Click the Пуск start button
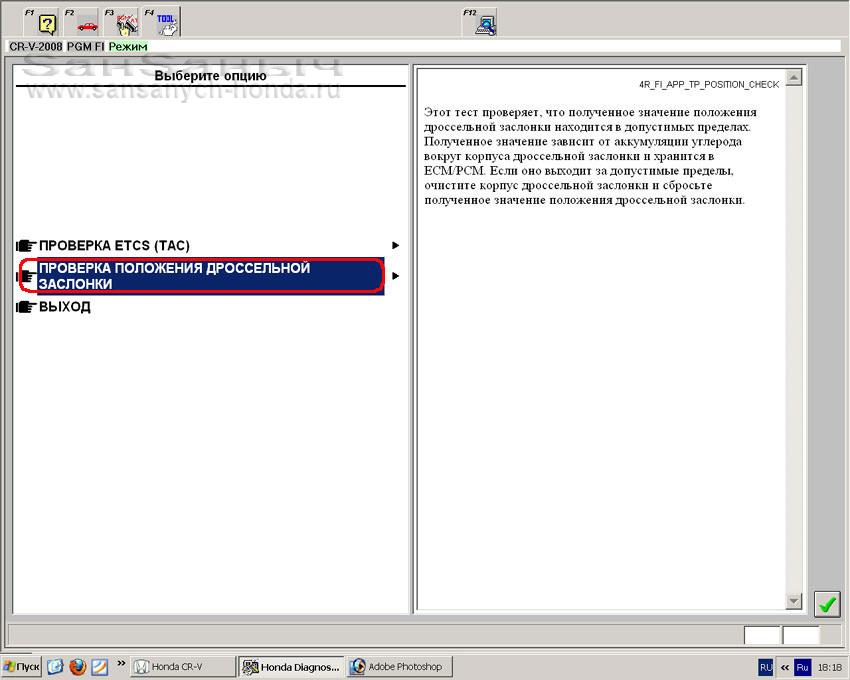The height and width of the screenshot is (680, 850). coord(22,667)
